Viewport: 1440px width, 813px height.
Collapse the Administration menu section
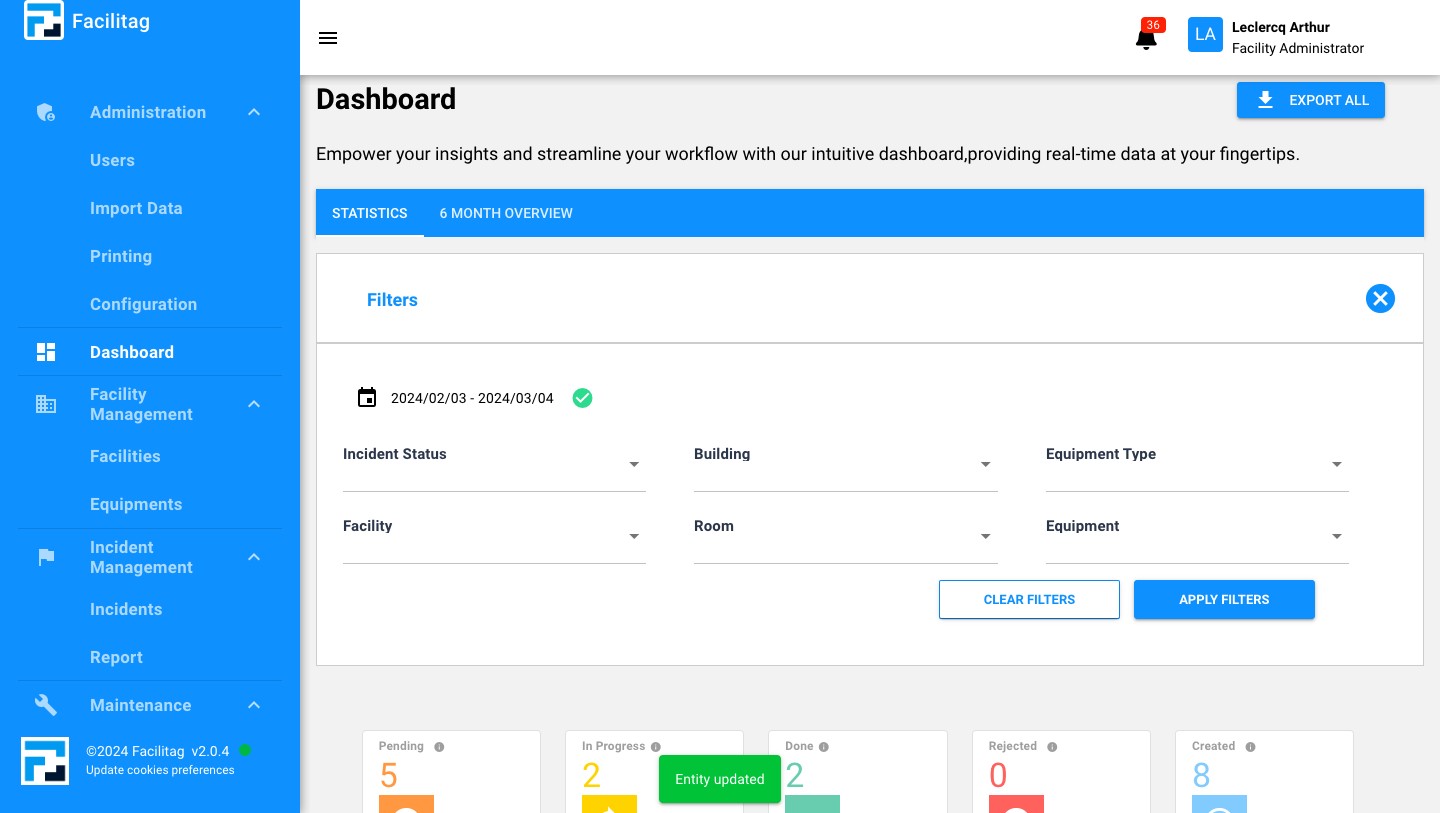tap(254, 113)
